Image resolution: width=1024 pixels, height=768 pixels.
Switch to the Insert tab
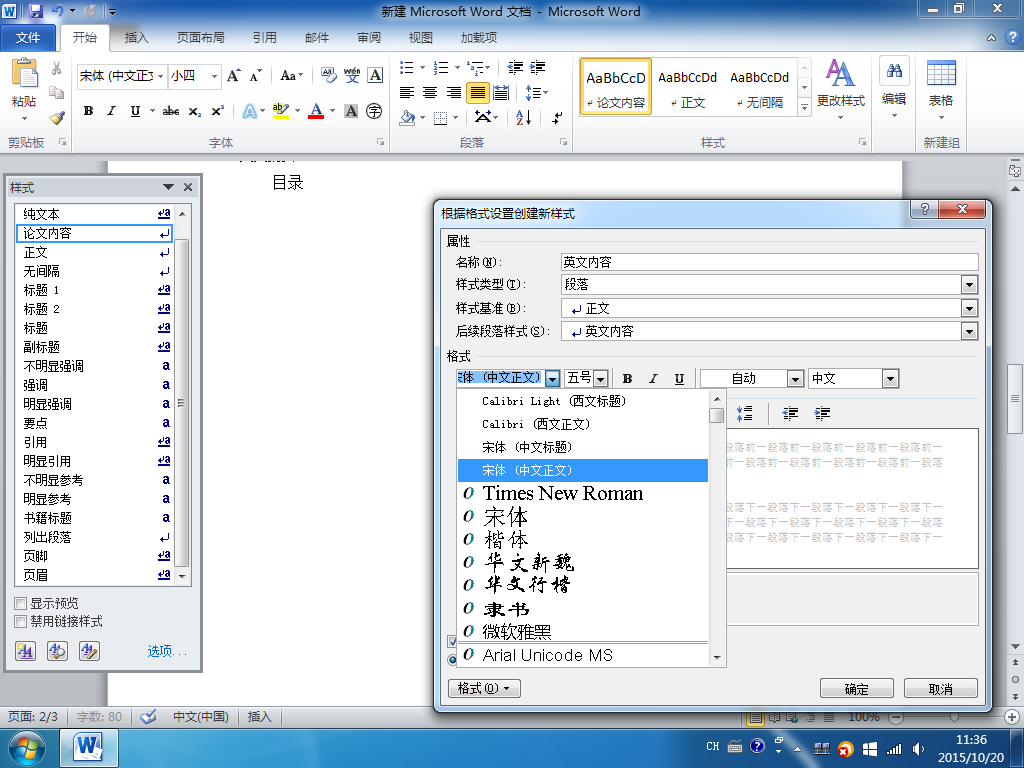click(136, 38)
